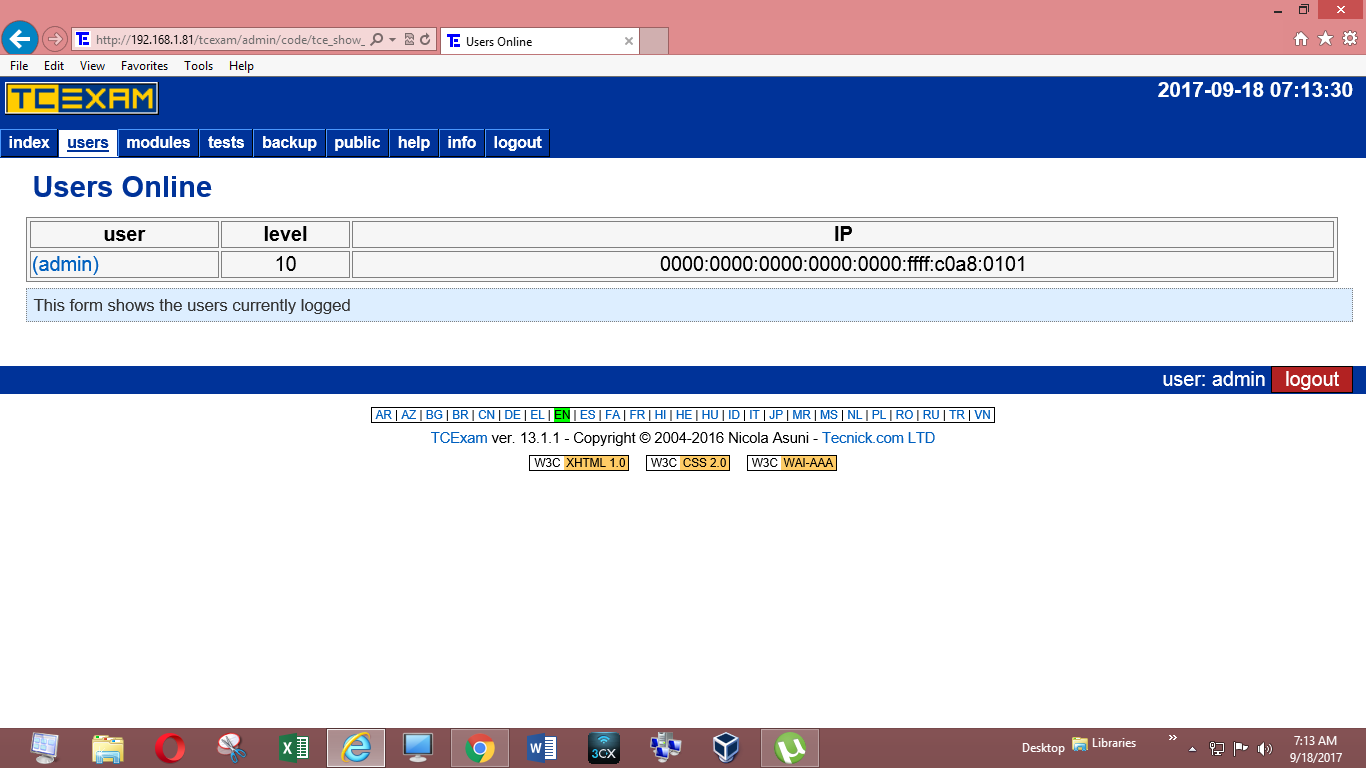
Task: Select the FR language link
Action: click(x=637, y=414)
